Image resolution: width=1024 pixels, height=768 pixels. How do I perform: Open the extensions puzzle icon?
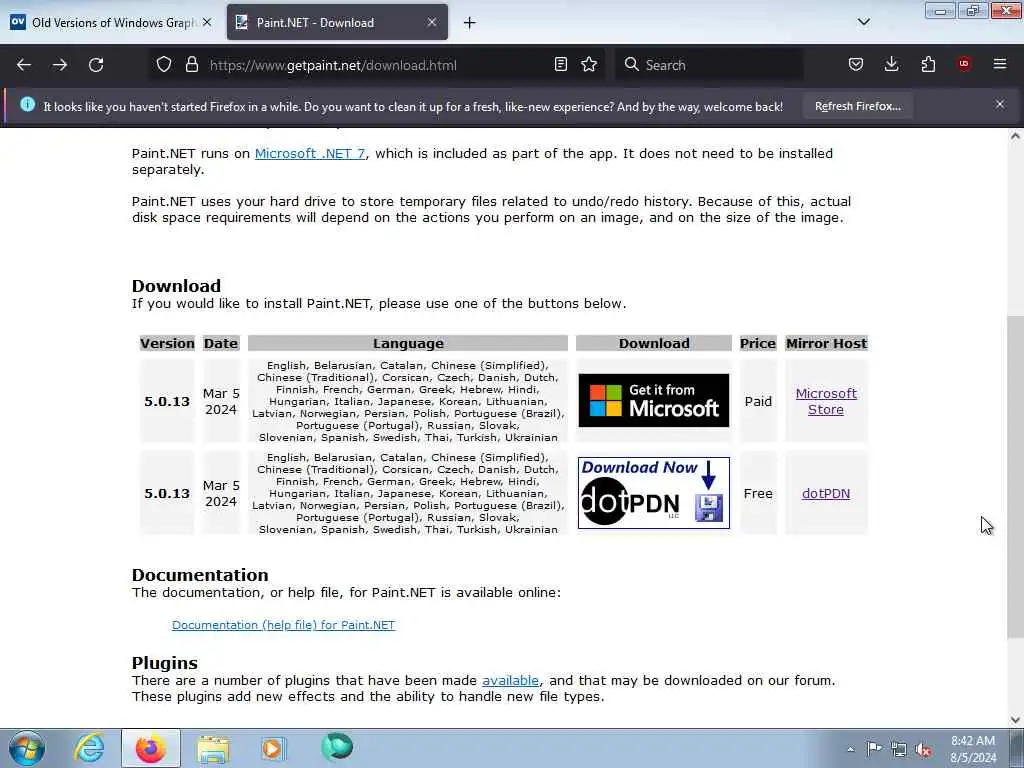tap(928, 64)
